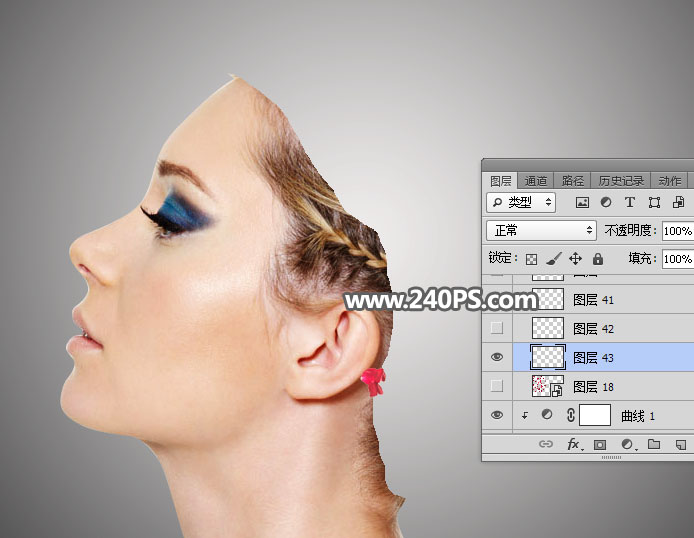The height and width of the screenshot is (538, 694).
Task: Select the 曲线 1 layer name
Action: (638, 416)
